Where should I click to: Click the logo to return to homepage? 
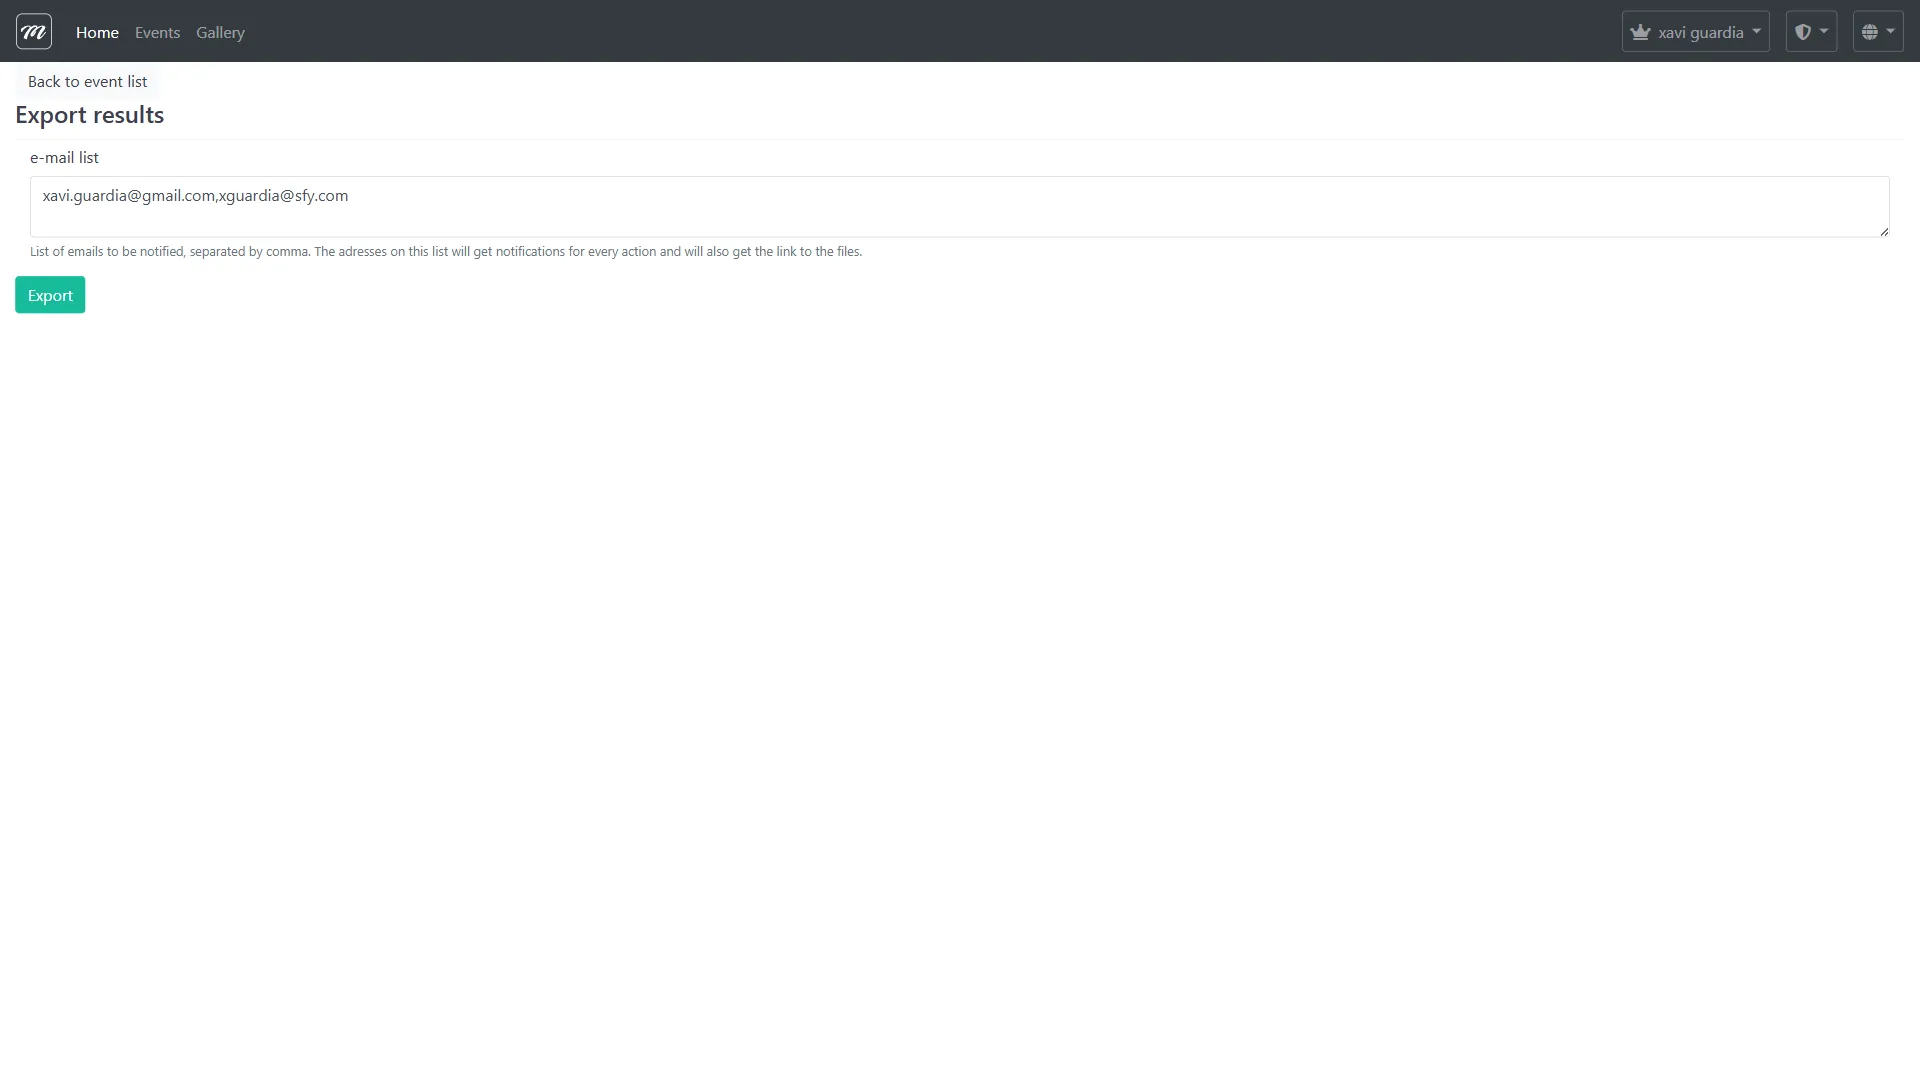click(33, 31)
